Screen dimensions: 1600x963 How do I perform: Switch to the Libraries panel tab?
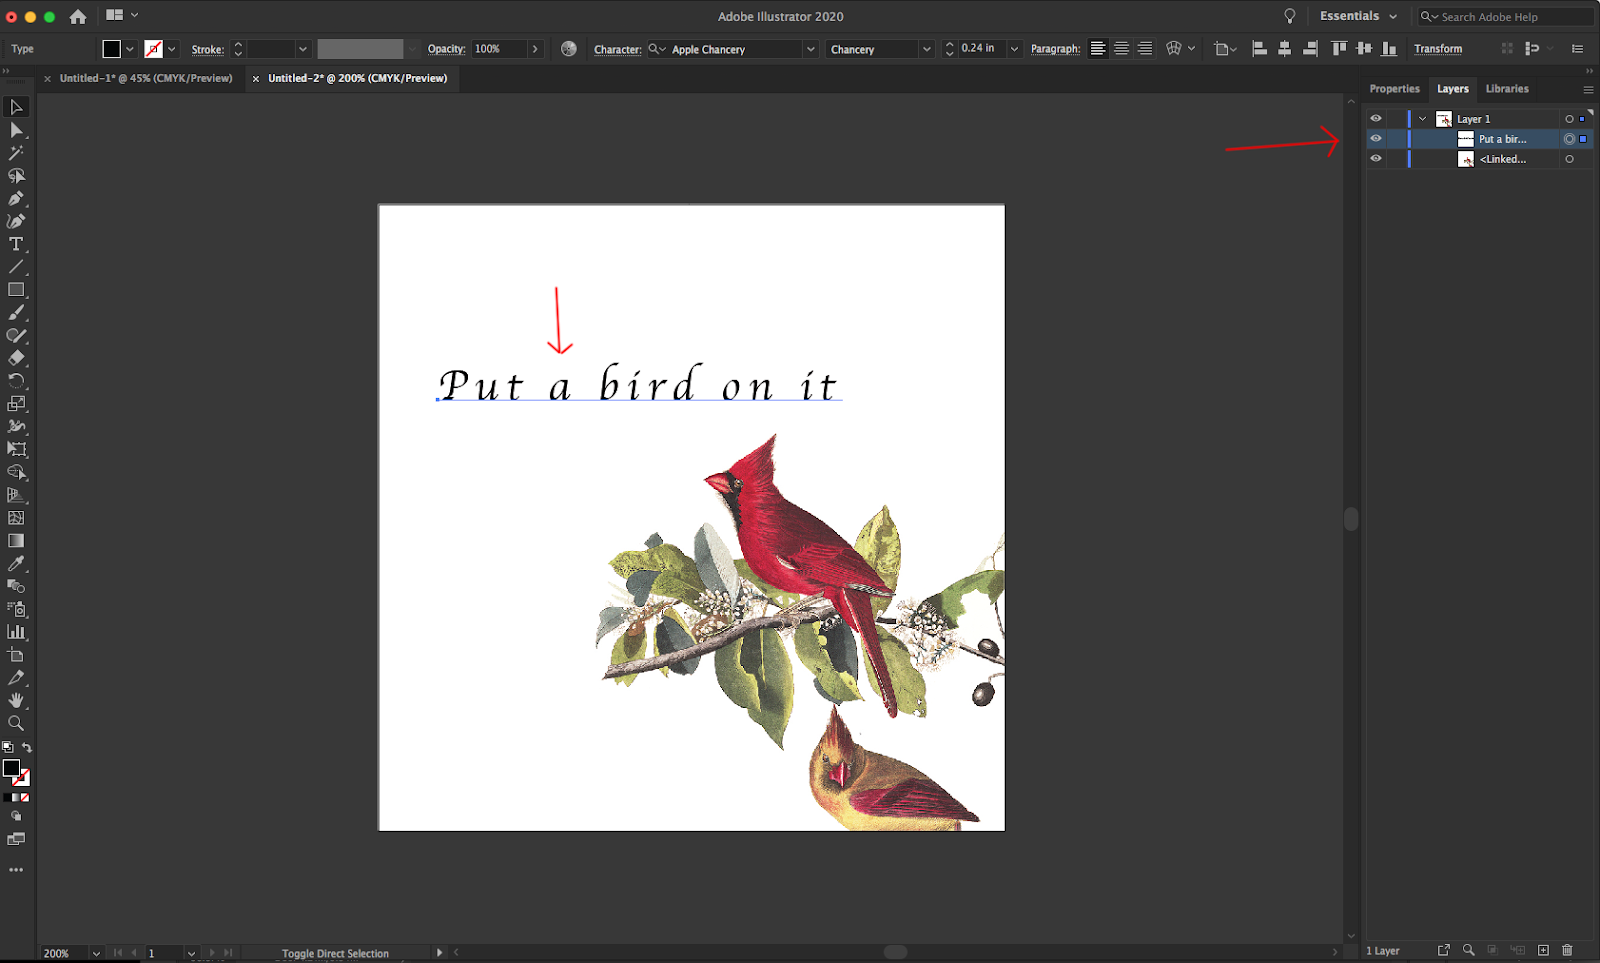coord(1507,88)
